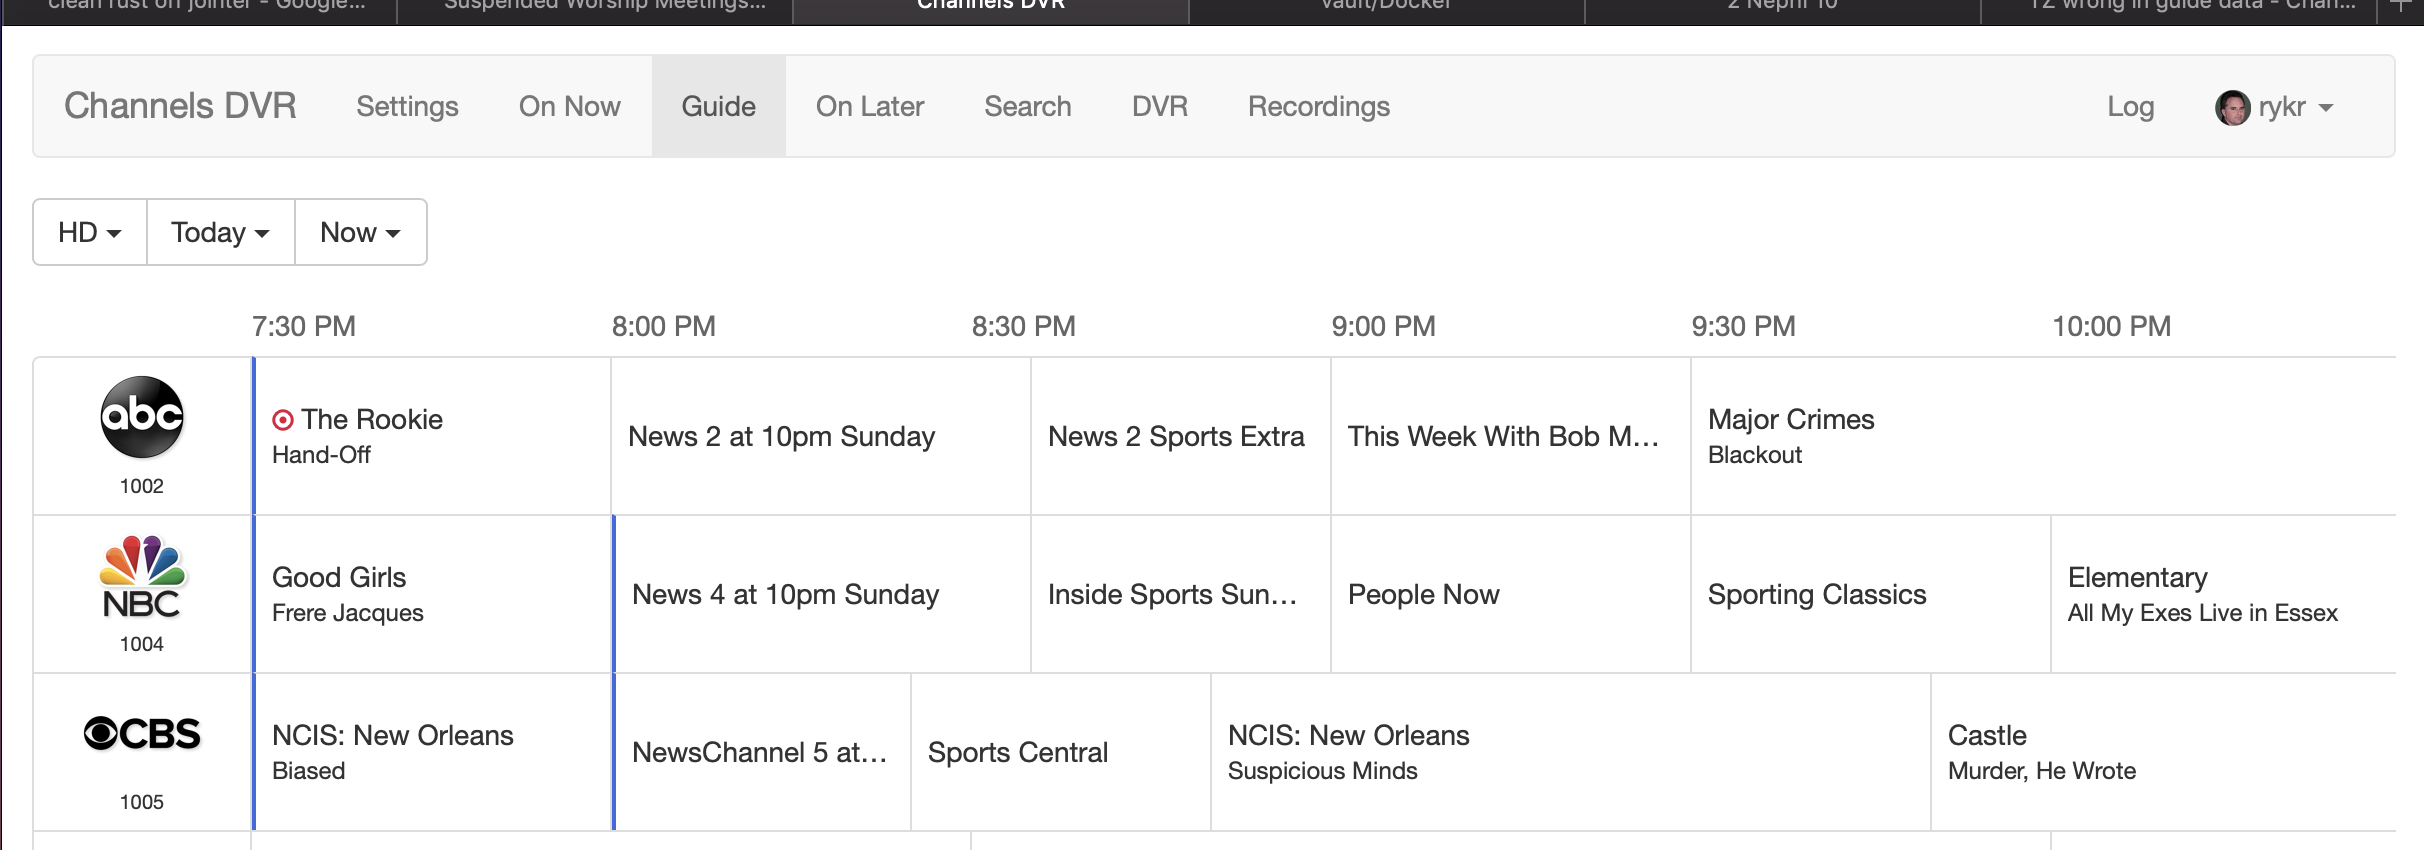Image resolution: width=2424 pixels, height=850 pixels.
Task: Select the Major Crimes Blackout program
Action: pyautogui.click(x=1790, y=436)
